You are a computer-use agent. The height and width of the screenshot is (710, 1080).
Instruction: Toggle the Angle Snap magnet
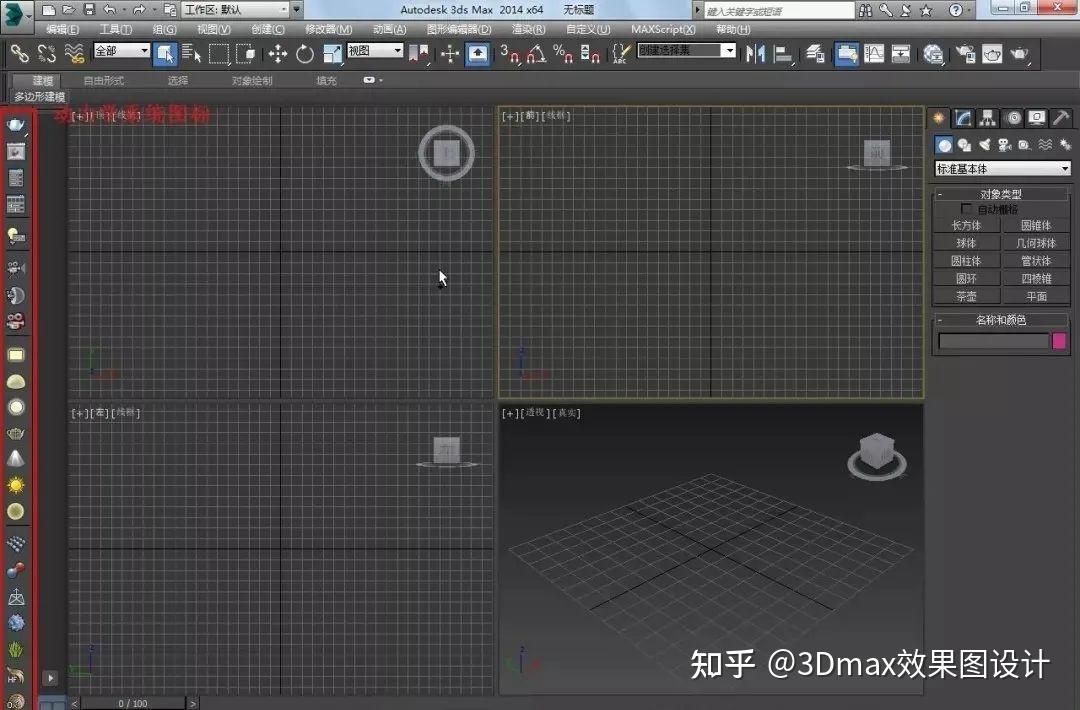pos(537,53)
